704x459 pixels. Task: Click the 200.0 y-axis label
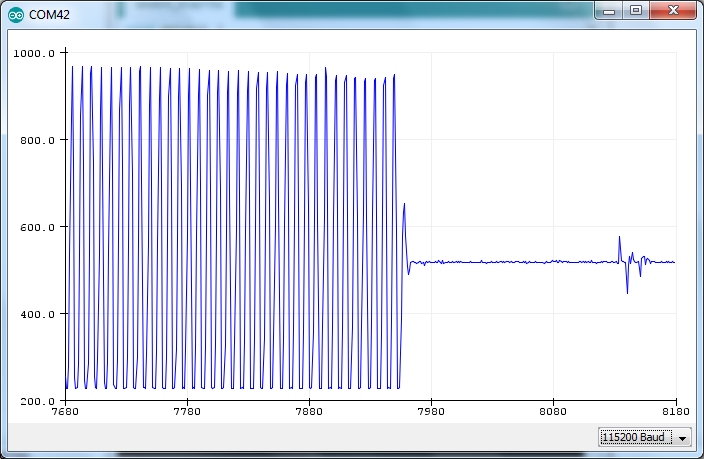[41, 401]
